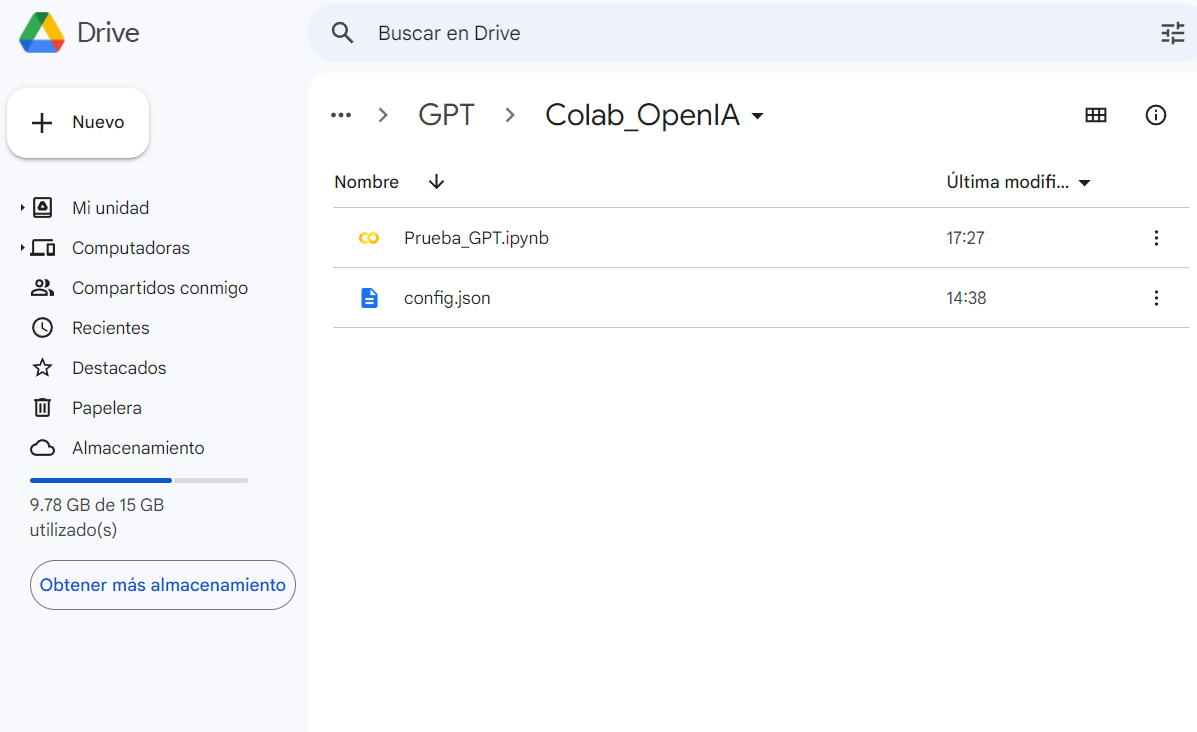This screenshot has height=732, width=1197.
Task: Click the Colab icon beside Prueba_GPT.ipynb
Action: [369, 237]
